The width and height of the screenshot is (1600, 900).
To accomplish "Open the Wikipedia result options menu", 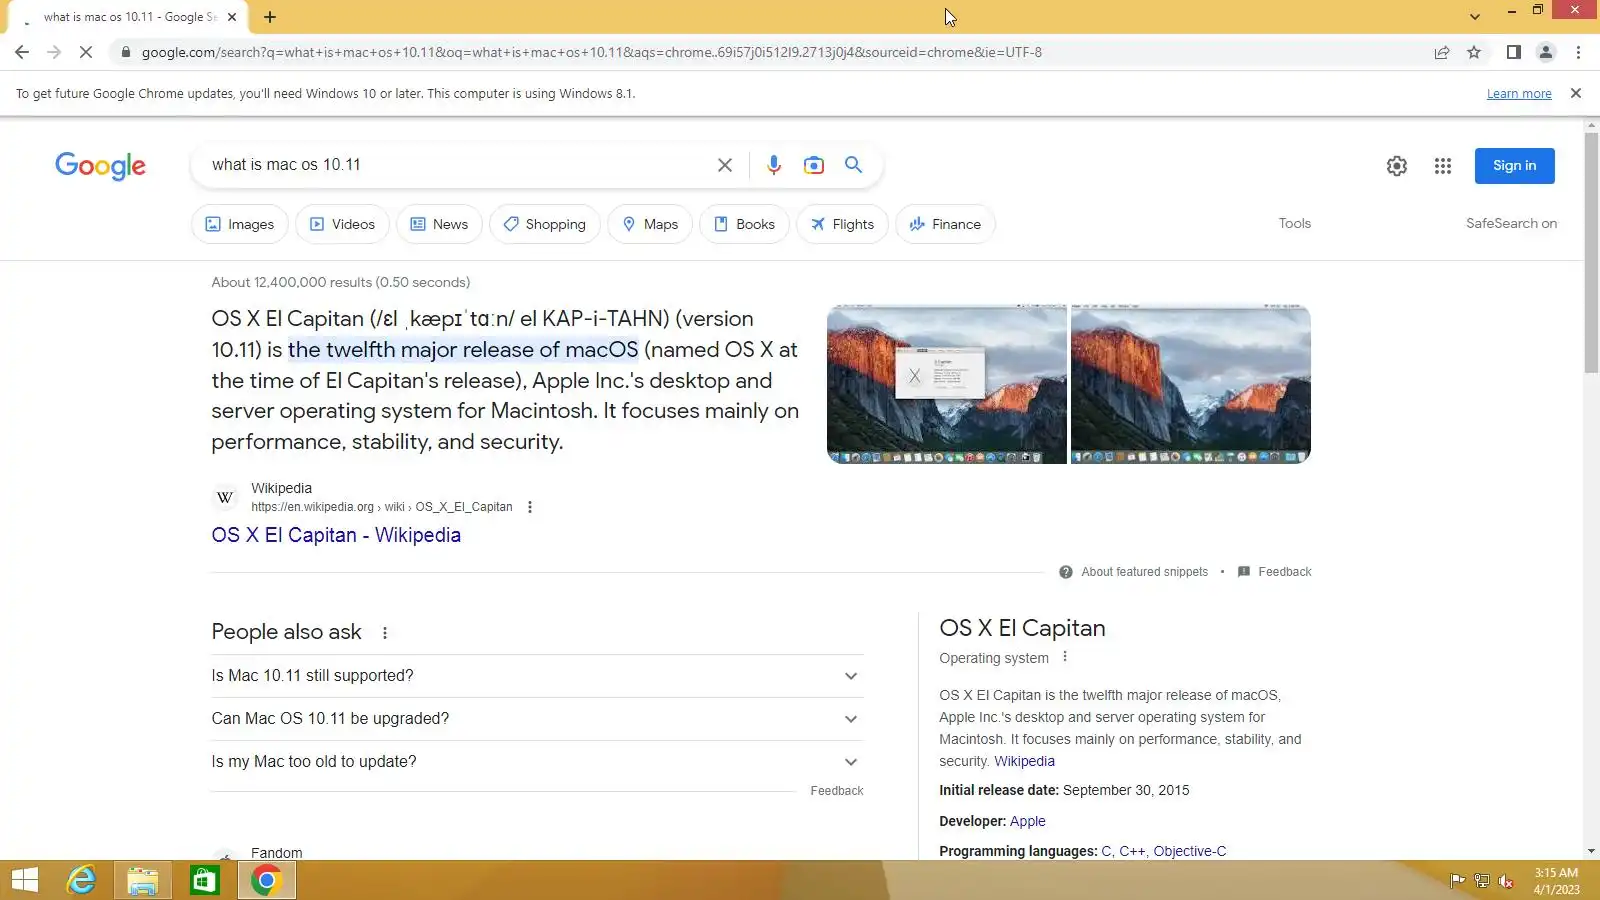I will (x=530, y=507).
